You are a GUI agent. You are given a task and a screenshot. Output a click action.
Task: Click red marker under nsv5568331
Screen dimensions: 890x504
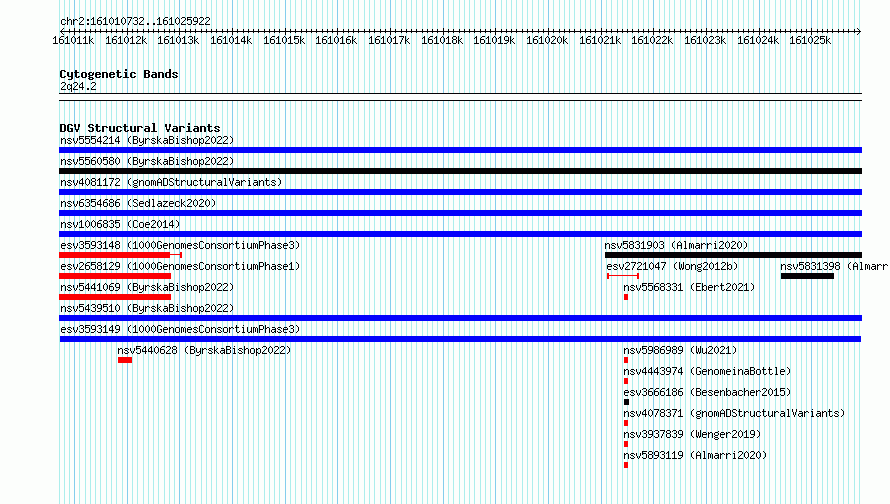(x=626, y=297)
